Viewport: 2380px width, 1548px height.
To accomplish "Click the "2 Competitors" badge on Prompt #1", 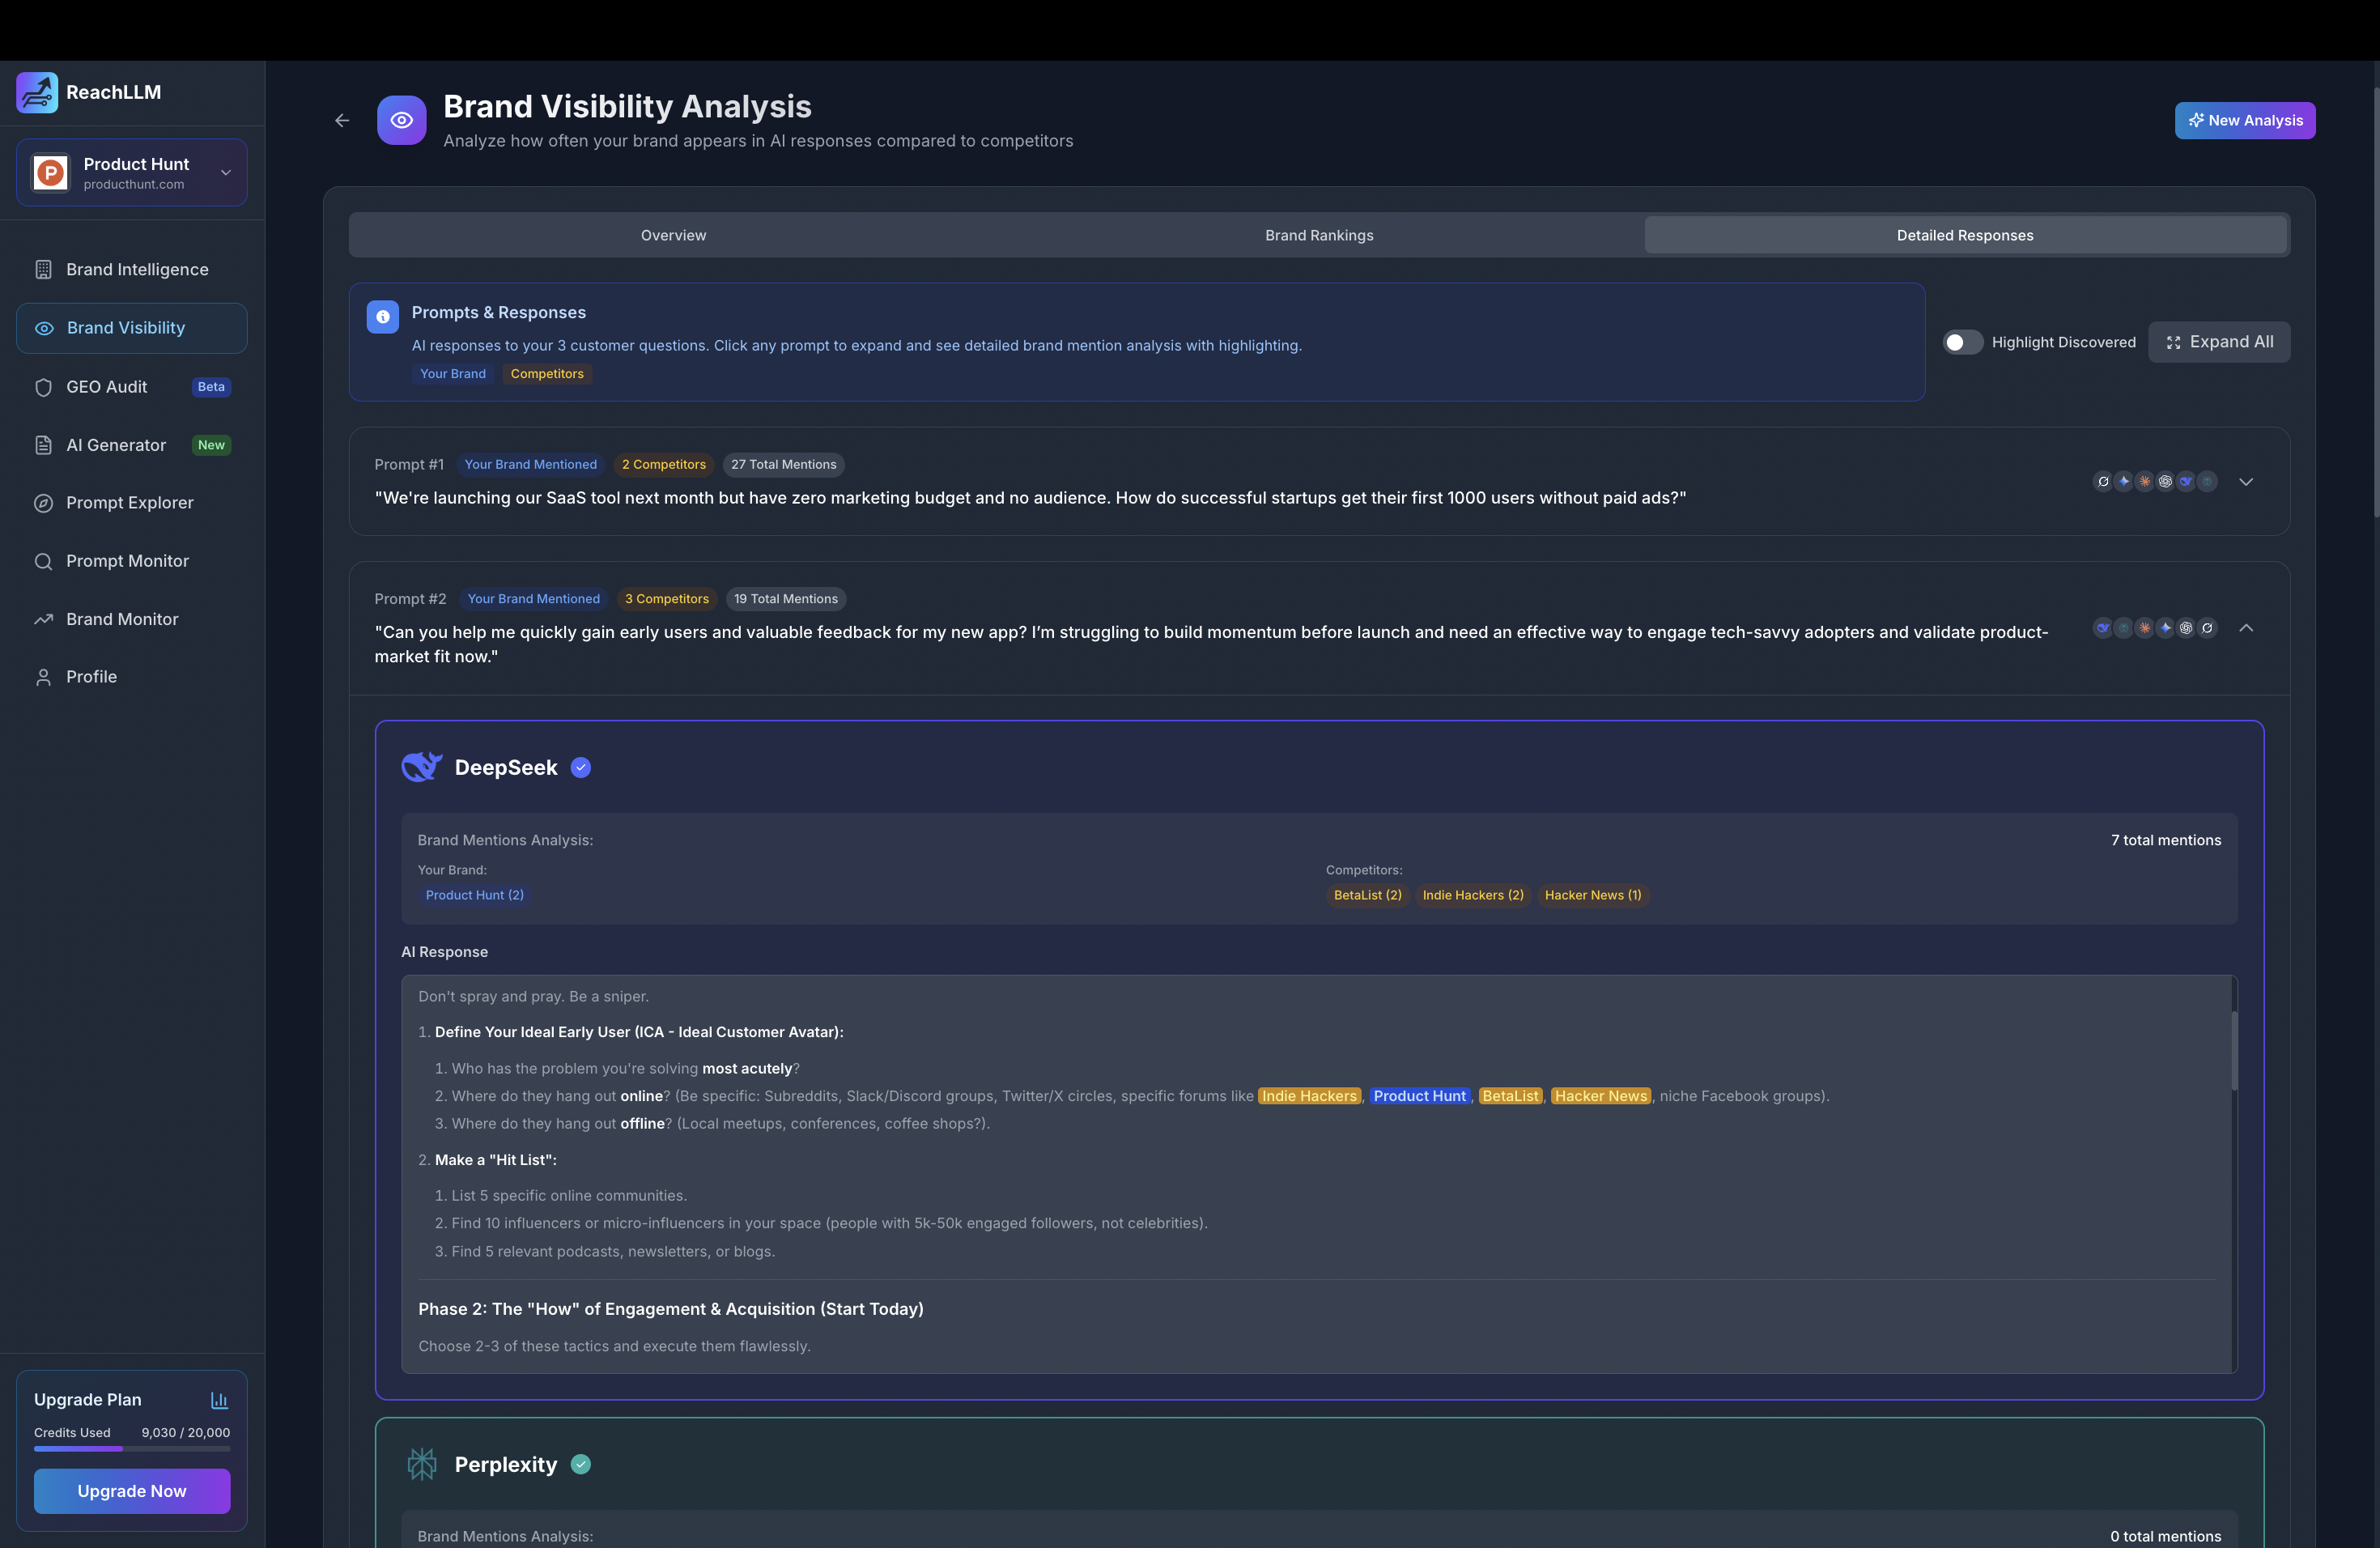I will (663, 464).
